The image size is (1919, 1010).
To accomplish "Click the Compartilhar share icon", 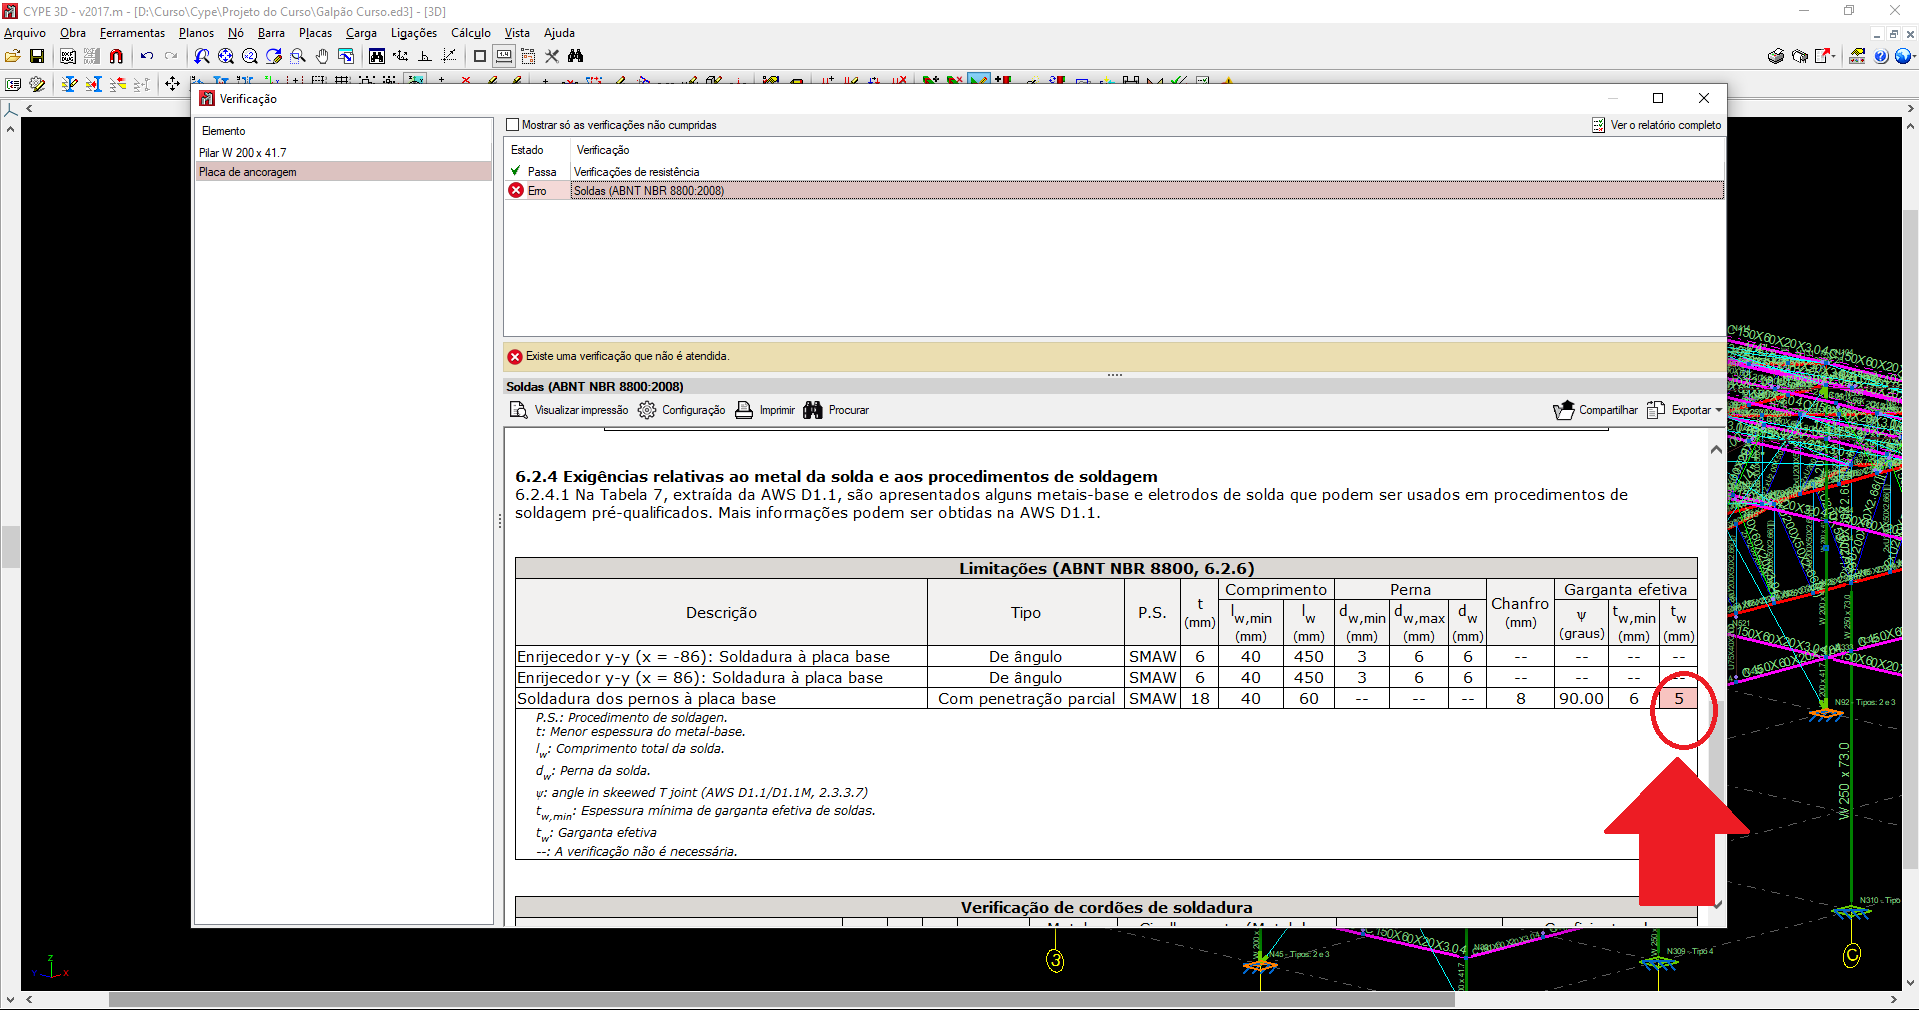I will [x=1563, y=410].
